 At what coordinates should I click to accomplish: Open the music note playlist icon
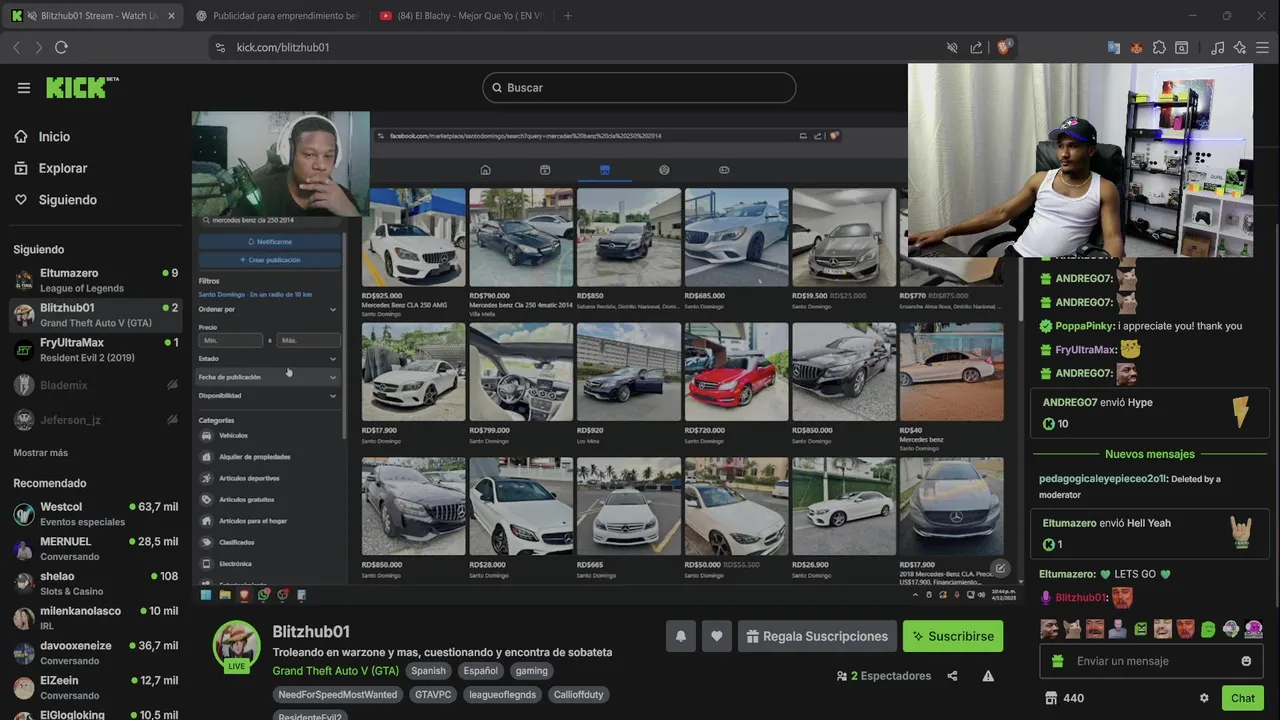pyautogui.click(x=1217, y=47)
